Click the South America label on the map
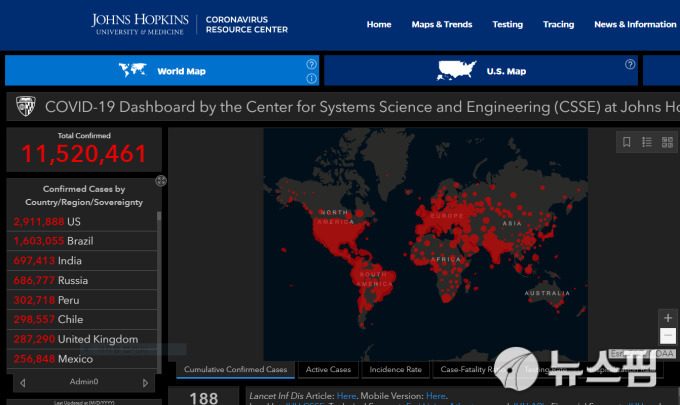The height and width of the screenshot is (405, 680). [374, 279]
